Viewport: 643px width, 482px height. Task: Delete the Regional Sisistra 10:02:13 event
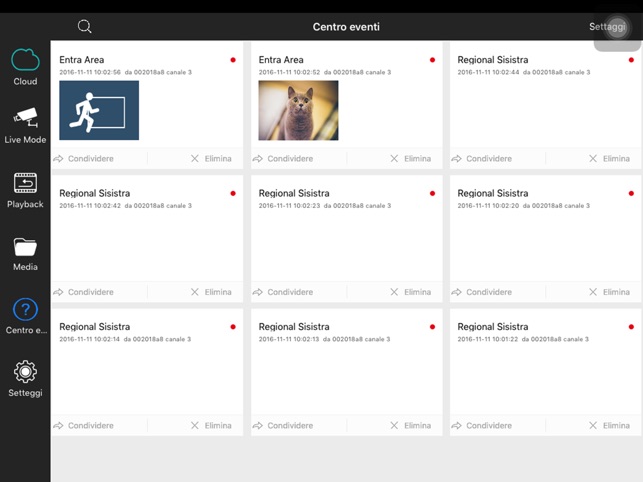(x=410, y=425)
